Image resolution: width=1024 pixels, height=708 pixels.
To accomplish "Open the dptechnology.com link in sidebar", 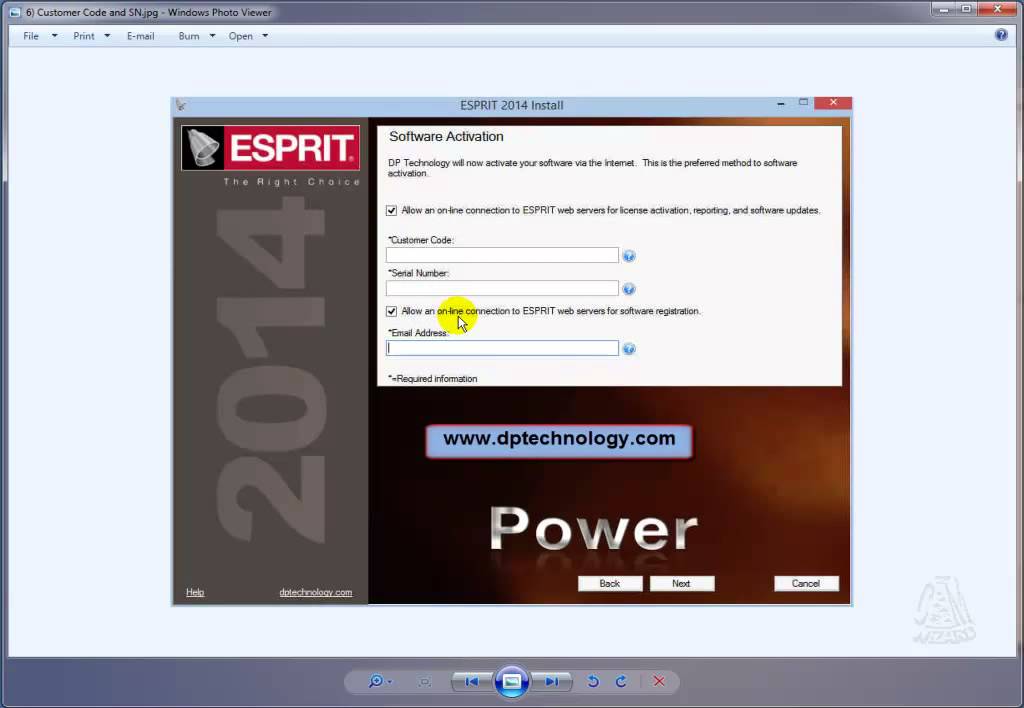I will 315,592.
